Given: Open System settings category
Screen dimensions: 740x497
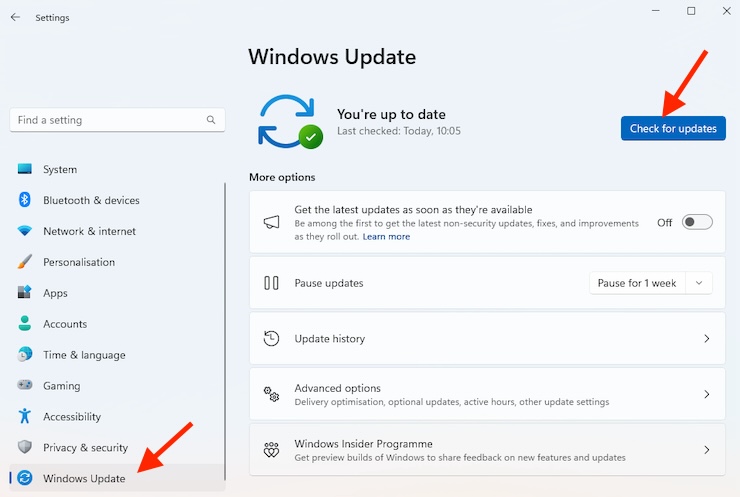Looking at the screenshot, I should tap(117, 169).
